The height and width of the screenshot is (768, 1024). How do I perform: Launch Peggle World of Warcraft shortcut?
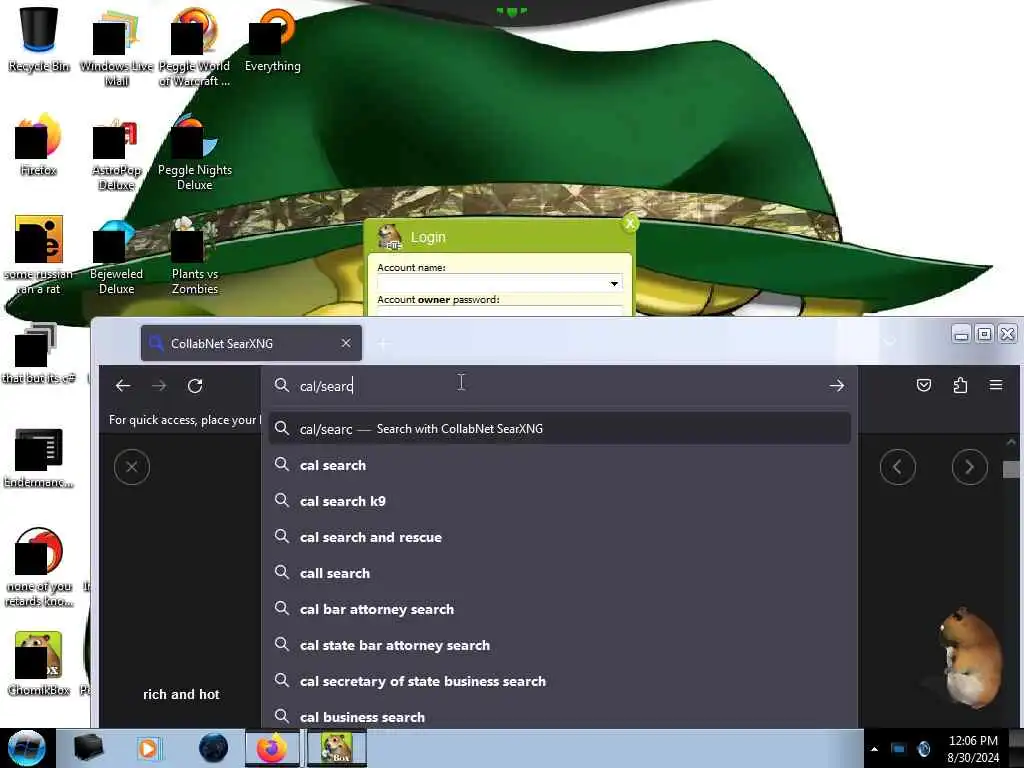tap(194, 47)
